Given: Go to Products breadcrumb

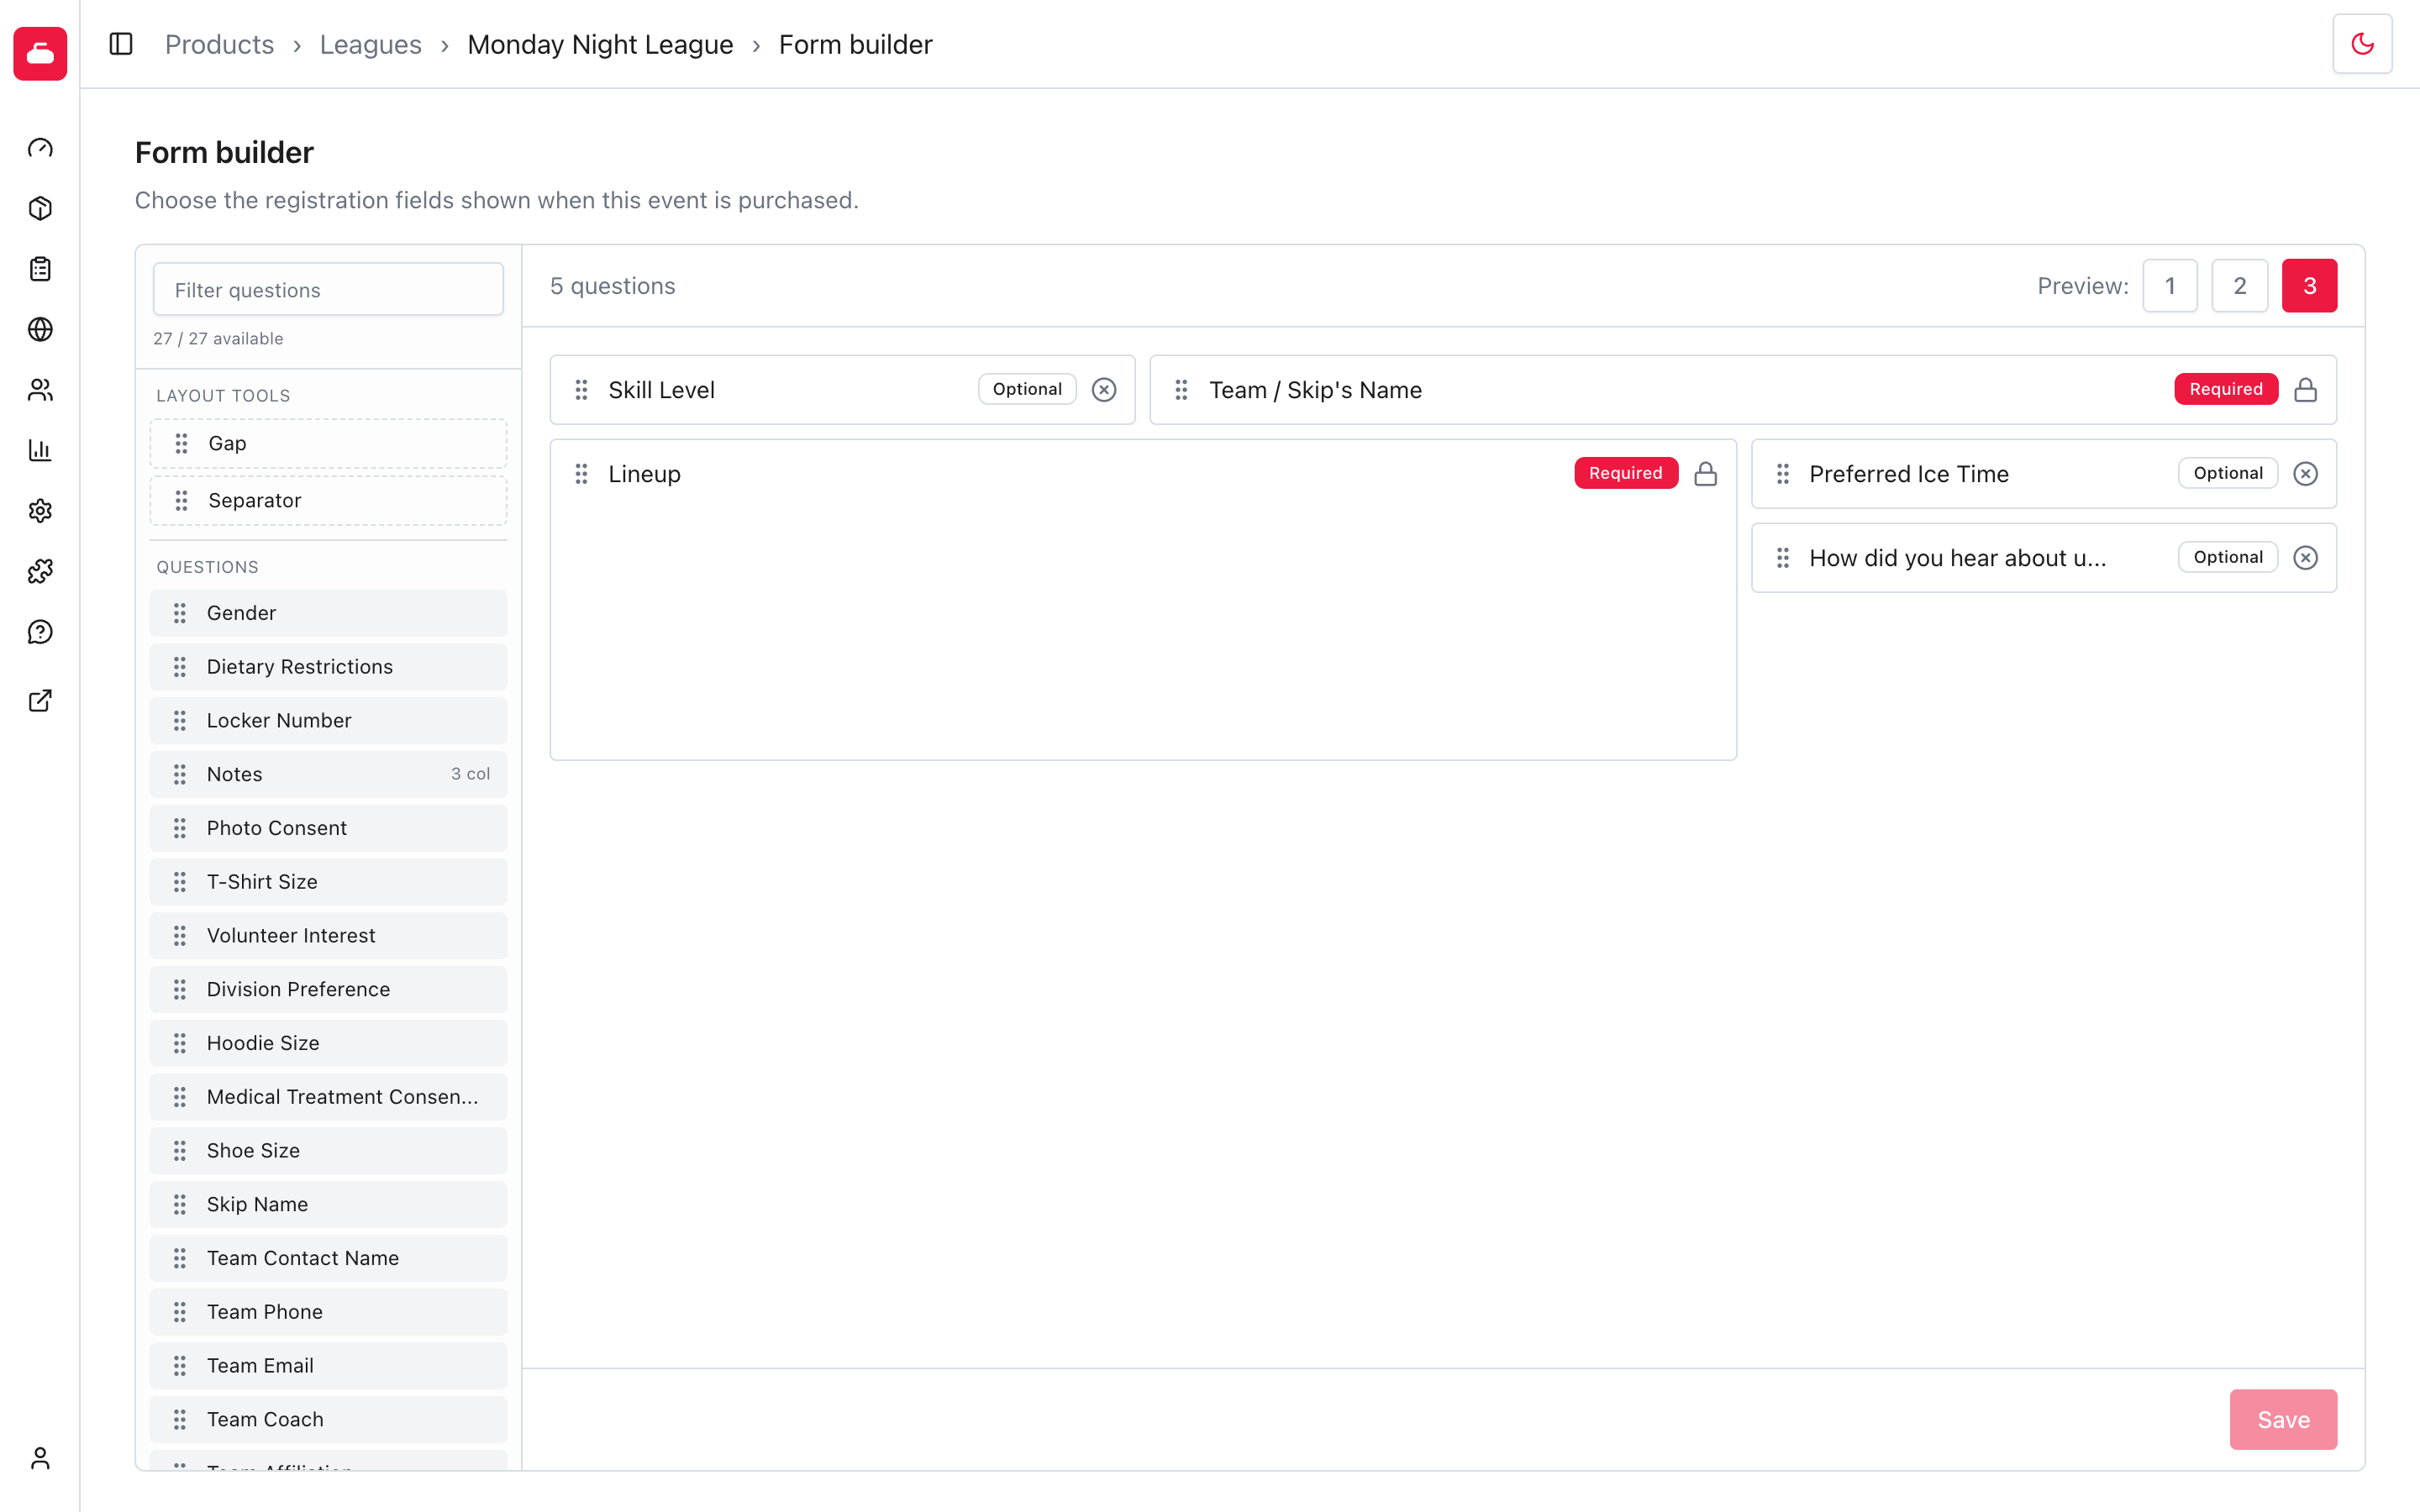Looking at the screenshot, I should [219, 45].
